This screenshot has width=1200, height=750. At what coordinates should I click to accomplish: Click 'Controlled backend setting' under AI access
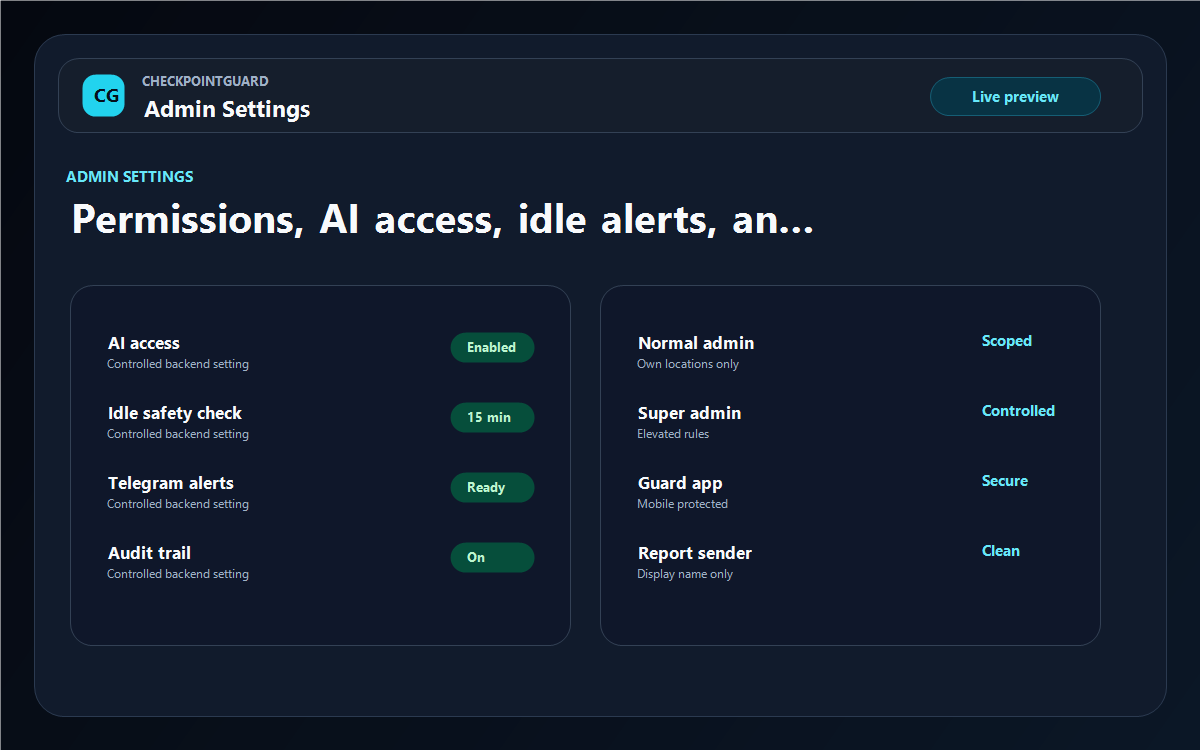point(178,364)
